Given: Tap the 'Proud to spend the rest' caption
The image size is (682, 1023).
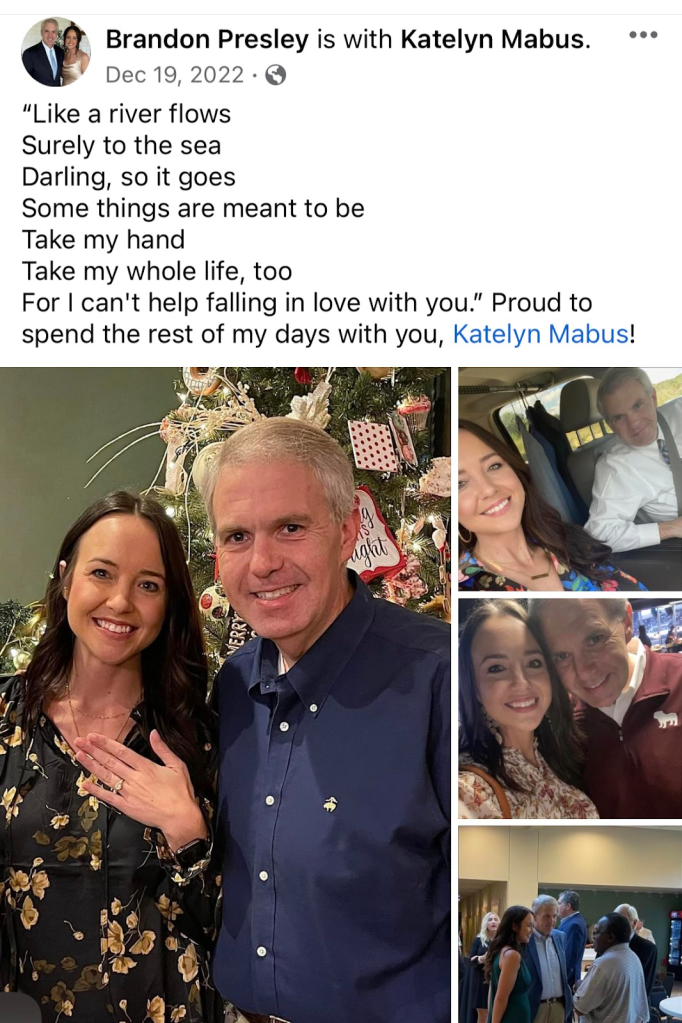Looking at the screenshot, I should tap(307, 318).
